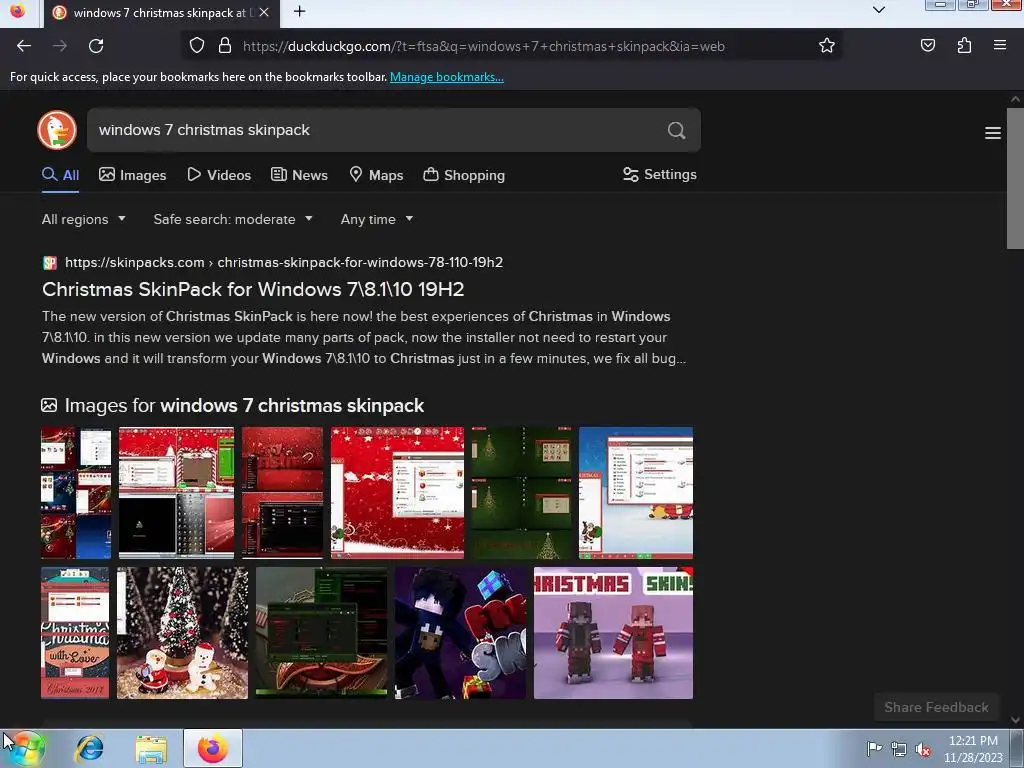Open the collage thumbnail first in top row
This screenshot has height=768, width=1024.
pyautogui.click(x=76, y=493)
